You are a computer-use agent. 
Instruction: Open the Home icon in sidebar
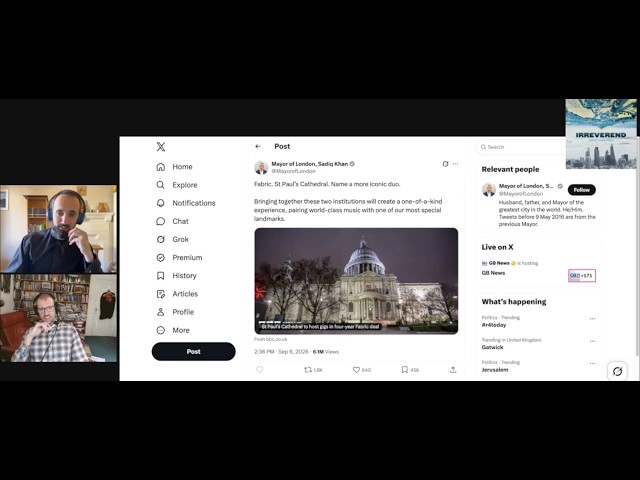coord(161,167)
